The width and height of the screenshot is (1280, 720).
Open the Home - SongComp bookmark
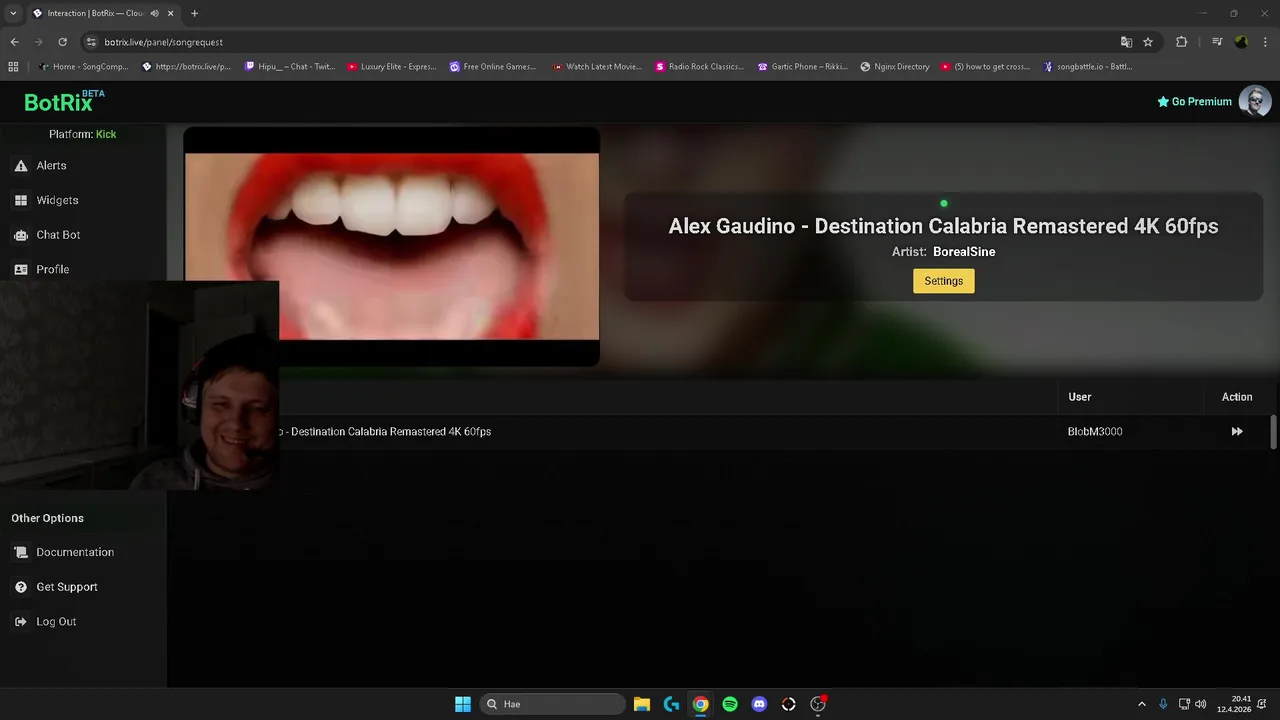click(x=83, y=67)
